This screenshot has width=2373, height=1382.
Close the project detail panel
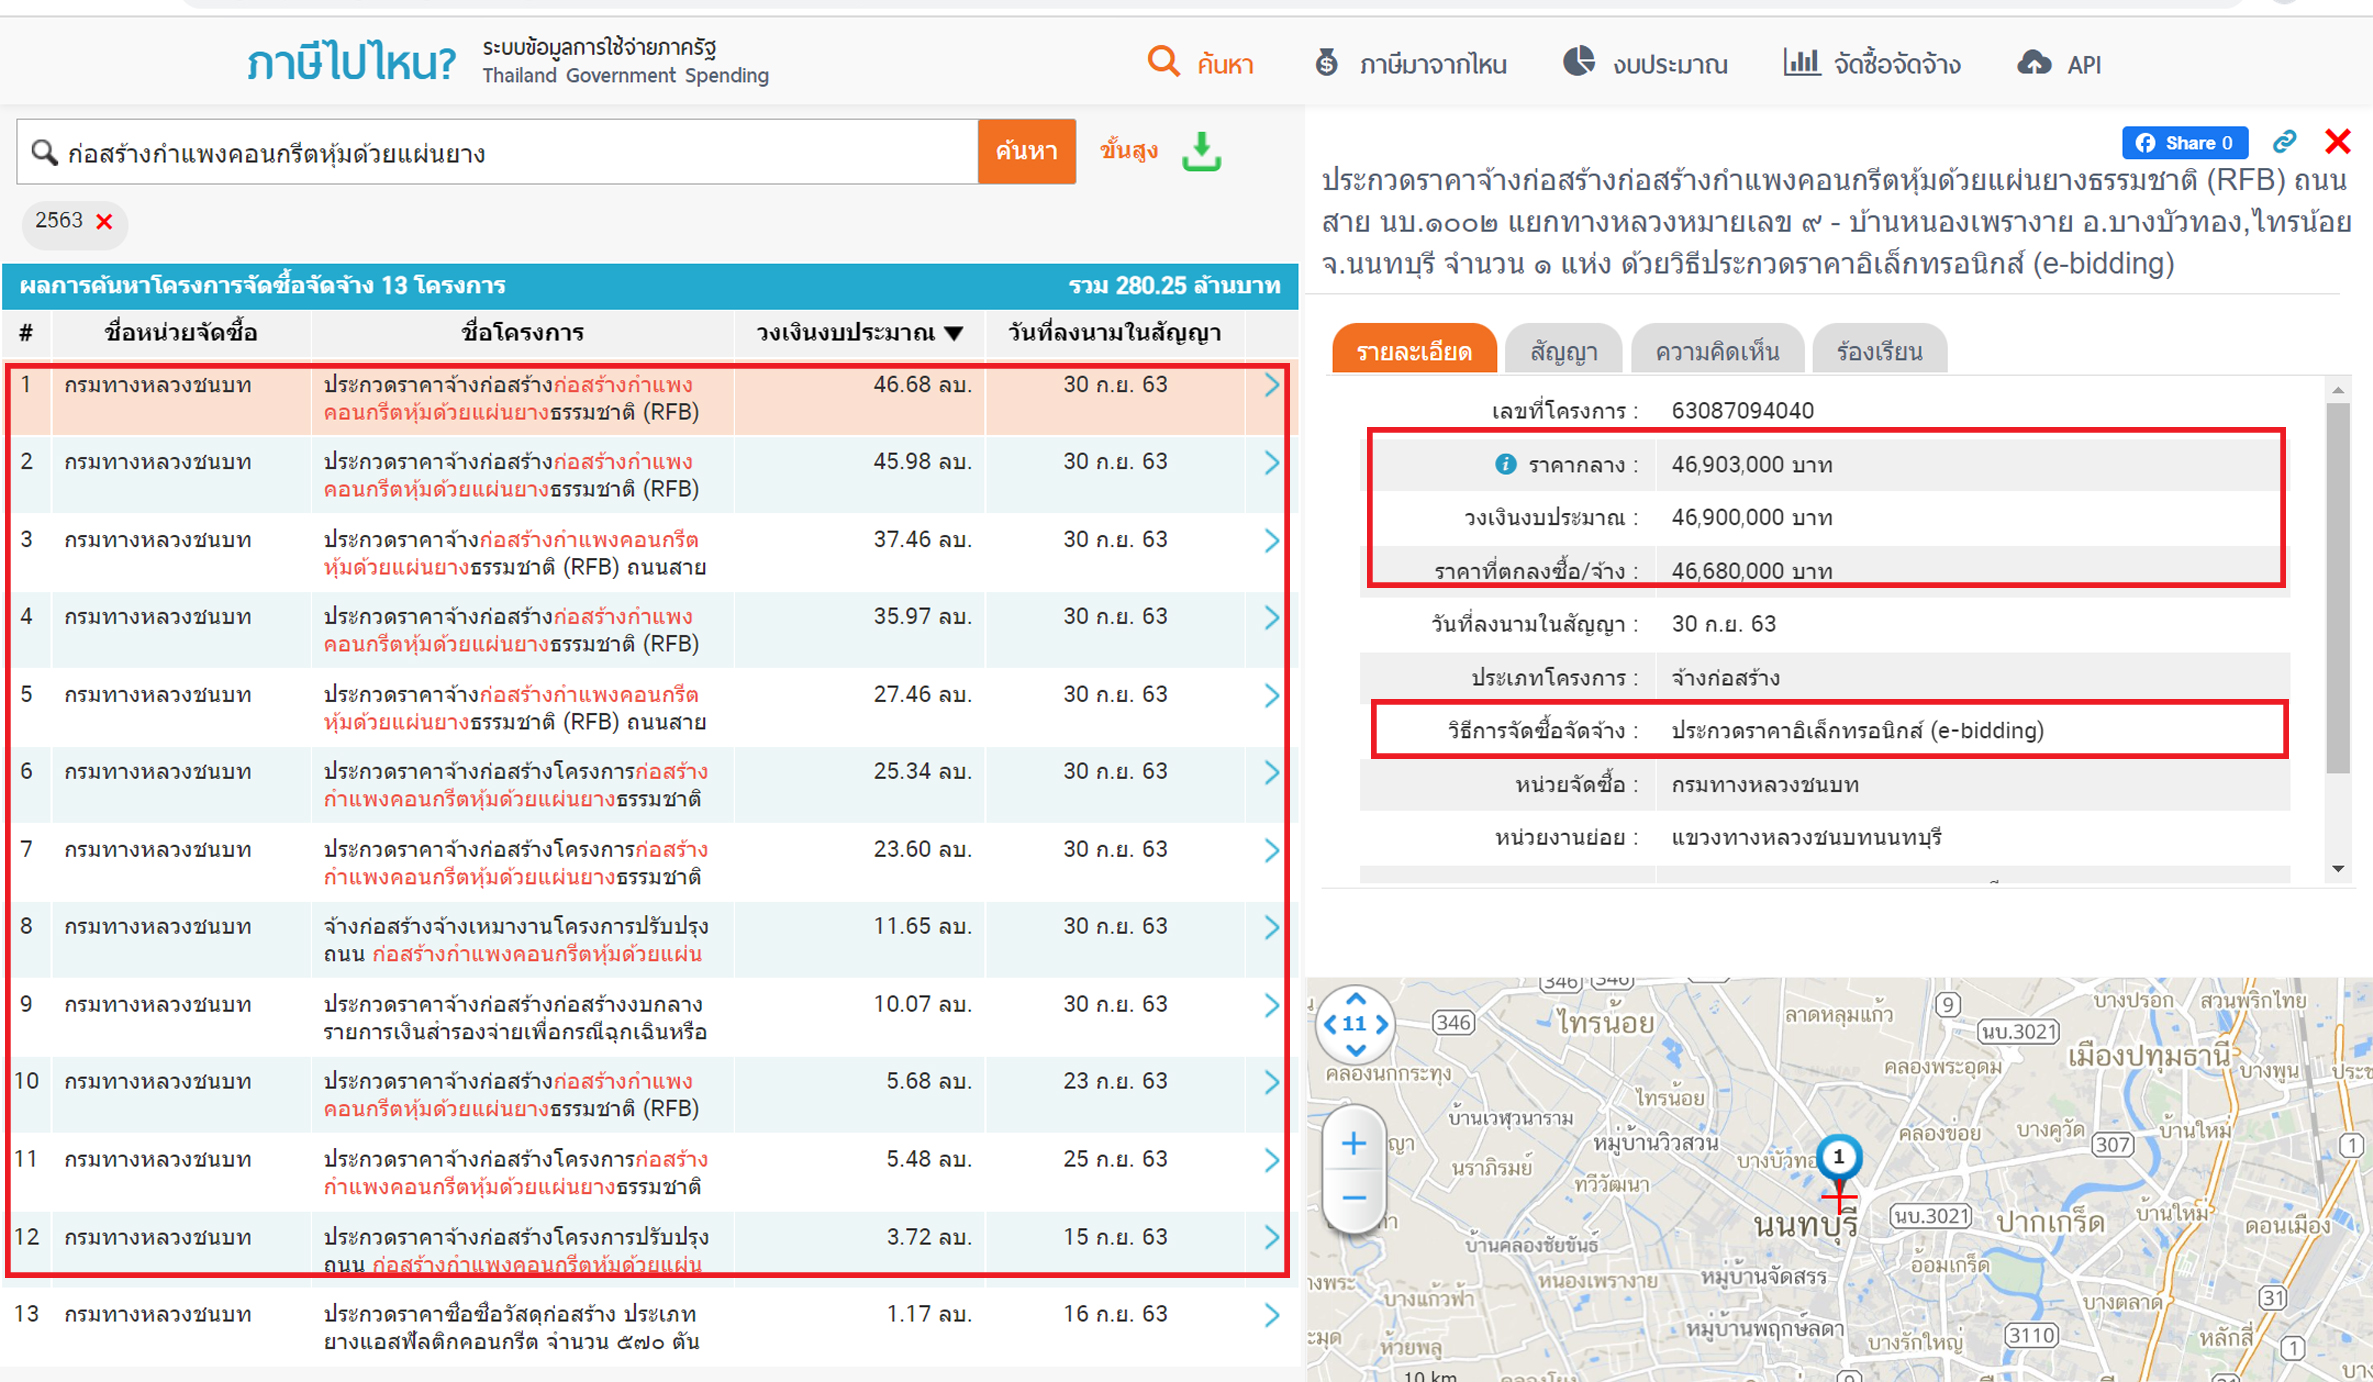[2337, 142]
